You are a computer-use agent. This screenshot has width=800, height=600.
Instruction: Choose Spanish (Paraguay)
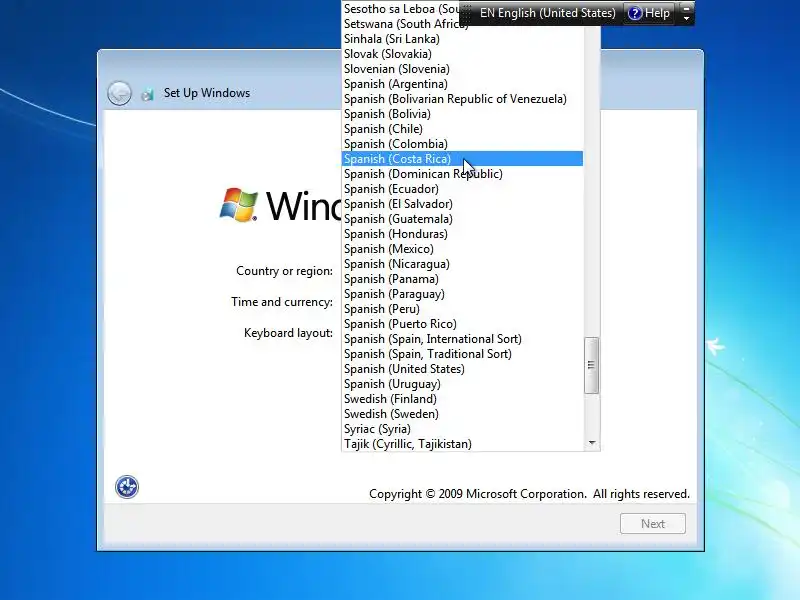point(462,294)
